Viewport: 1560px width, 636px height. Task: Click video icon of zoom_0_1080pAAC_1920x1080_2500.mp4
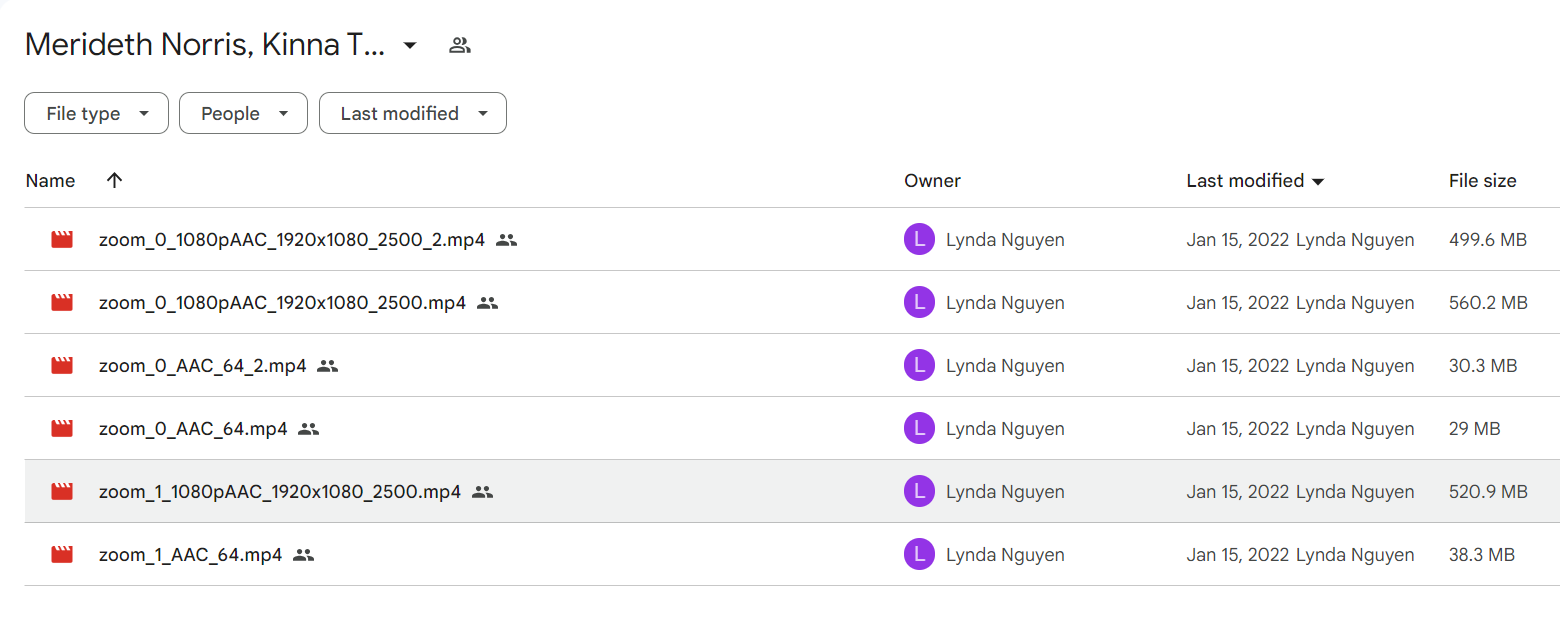click(x=62, y=303)
